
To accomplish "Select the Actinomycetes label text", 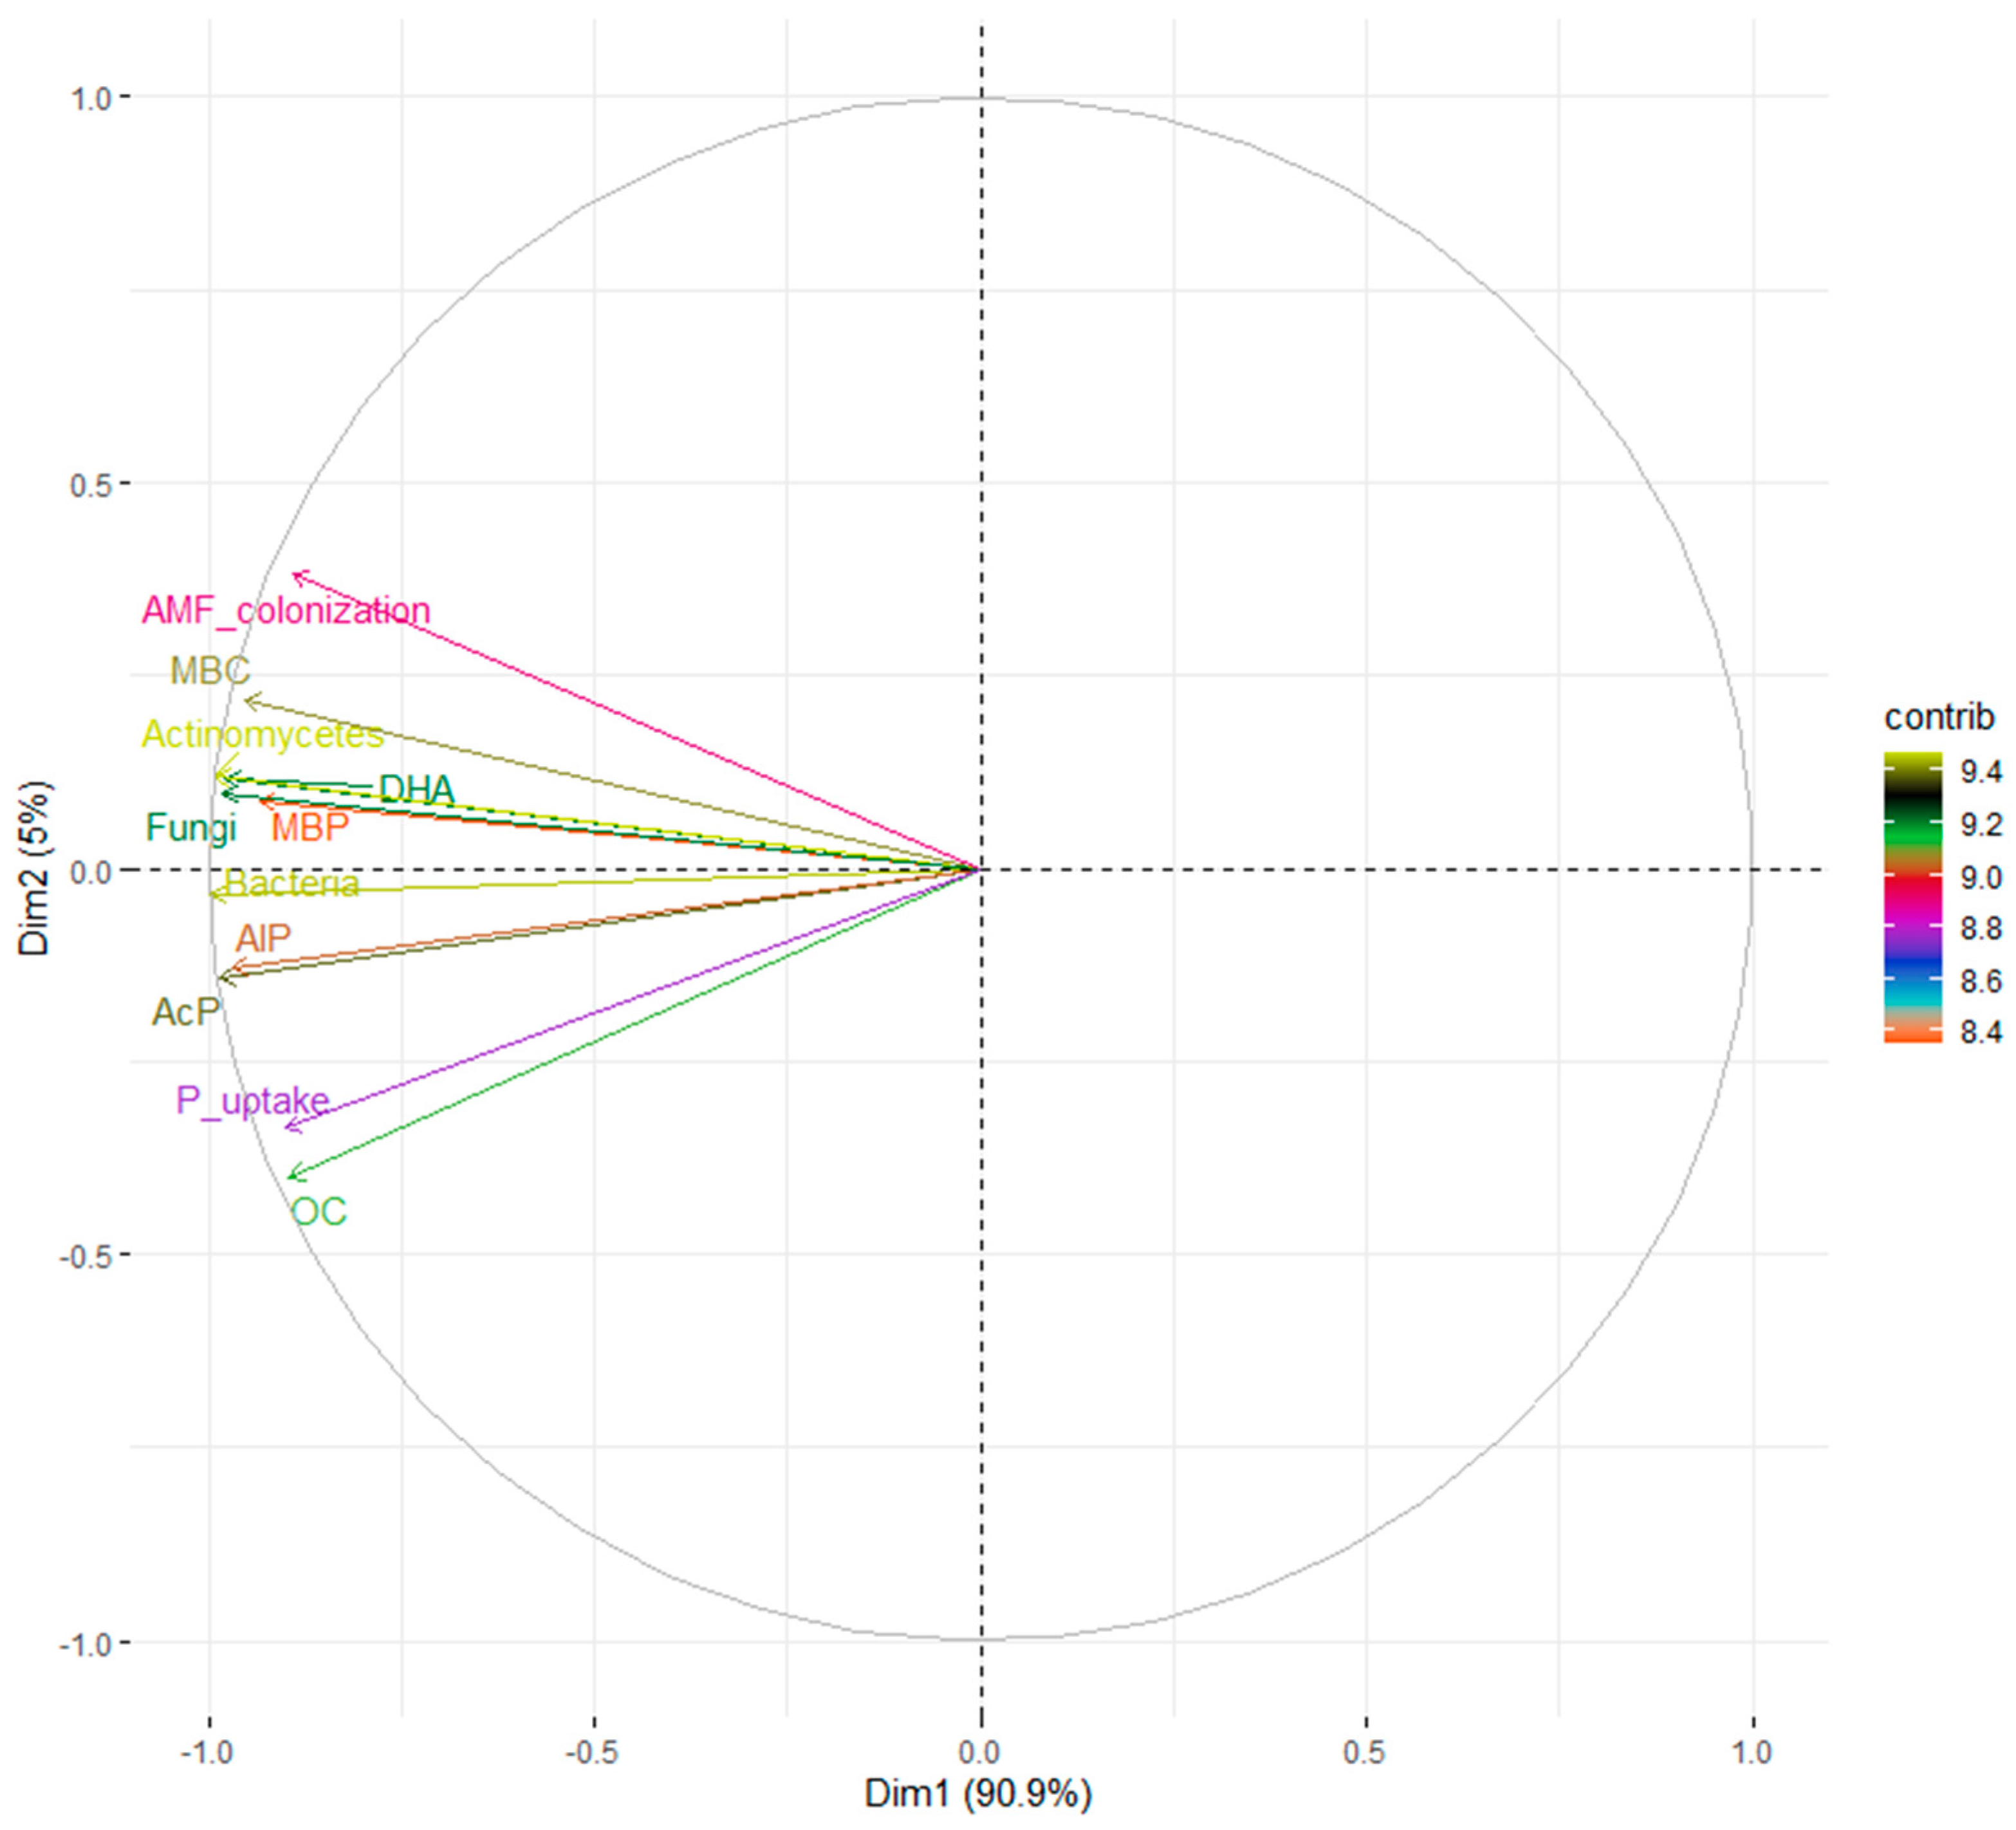I will click(263, 735).
